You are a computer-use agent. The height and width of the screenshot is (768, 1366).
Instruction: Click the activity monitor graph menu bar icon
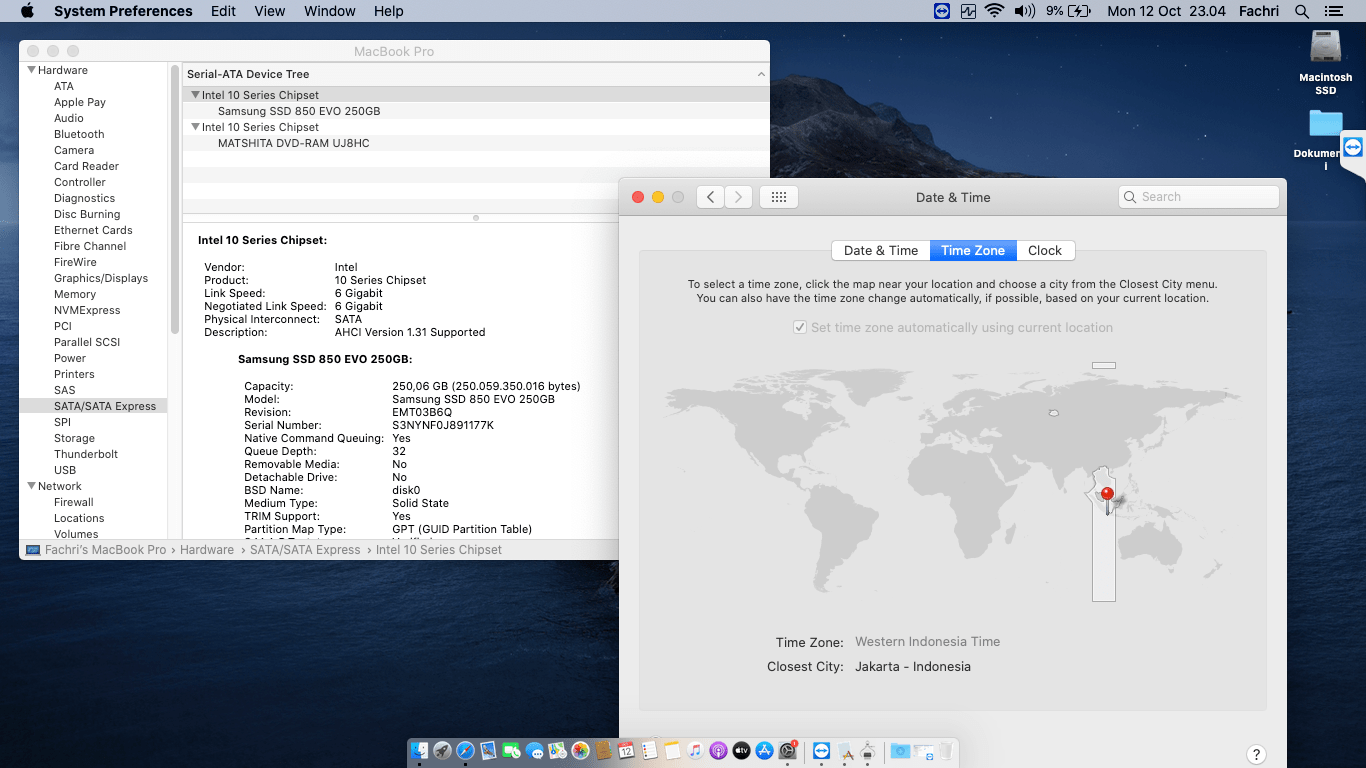point(968,11)
